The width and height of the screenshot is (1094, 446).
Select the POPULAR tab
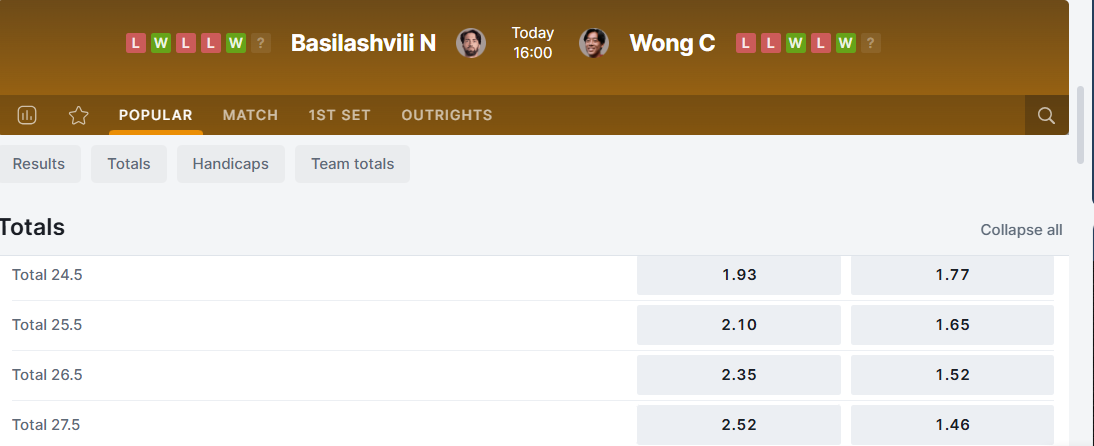(155, 115)
